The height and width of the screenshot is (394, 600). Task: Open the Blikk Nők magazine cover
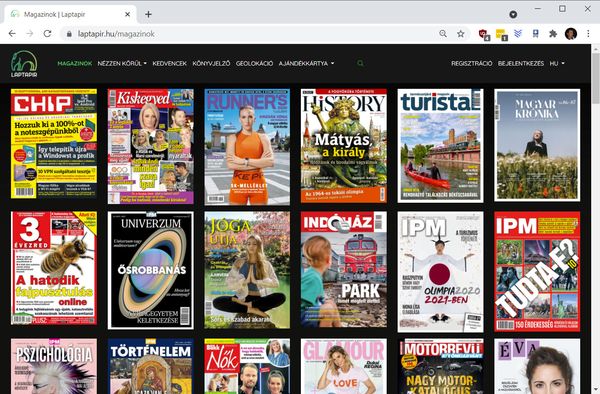(x=247, y=366)
